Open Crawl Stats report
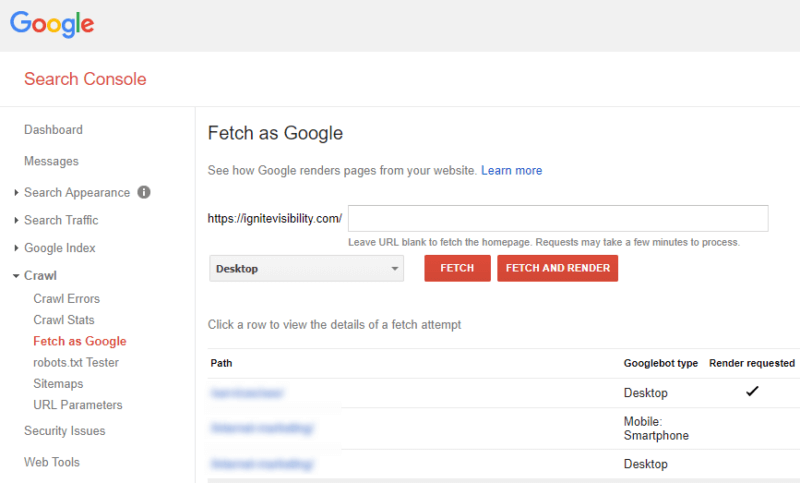 (x=64, y=320)
